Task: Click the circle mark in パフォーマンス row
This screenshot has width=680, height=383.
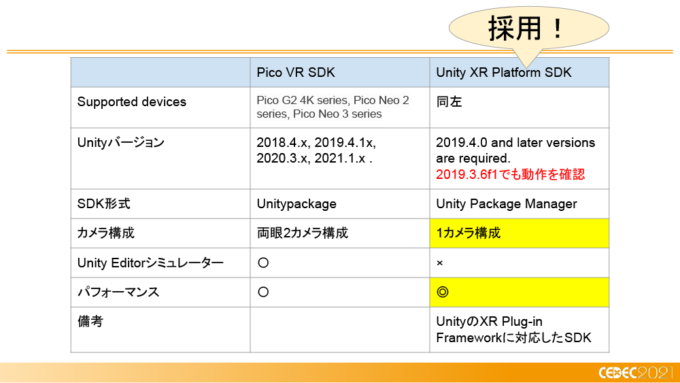Action: click(263, 292)
